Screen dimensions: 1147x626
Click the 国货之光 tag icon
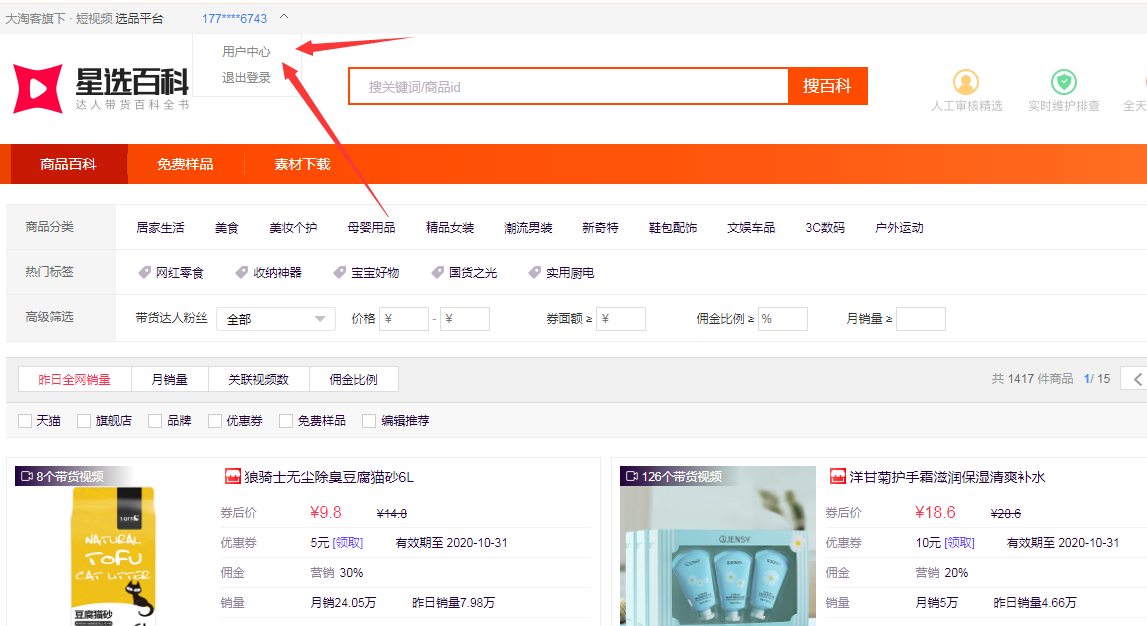click(437, 272)
